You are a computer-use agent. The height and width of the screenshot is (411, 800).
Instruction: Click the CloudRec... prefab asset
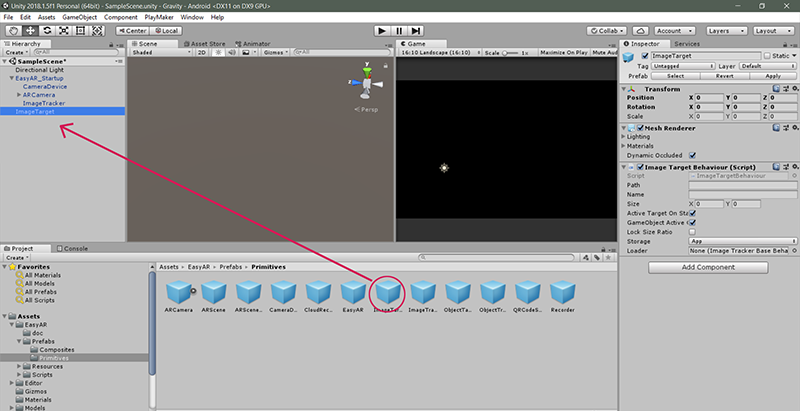click(318, 296)
